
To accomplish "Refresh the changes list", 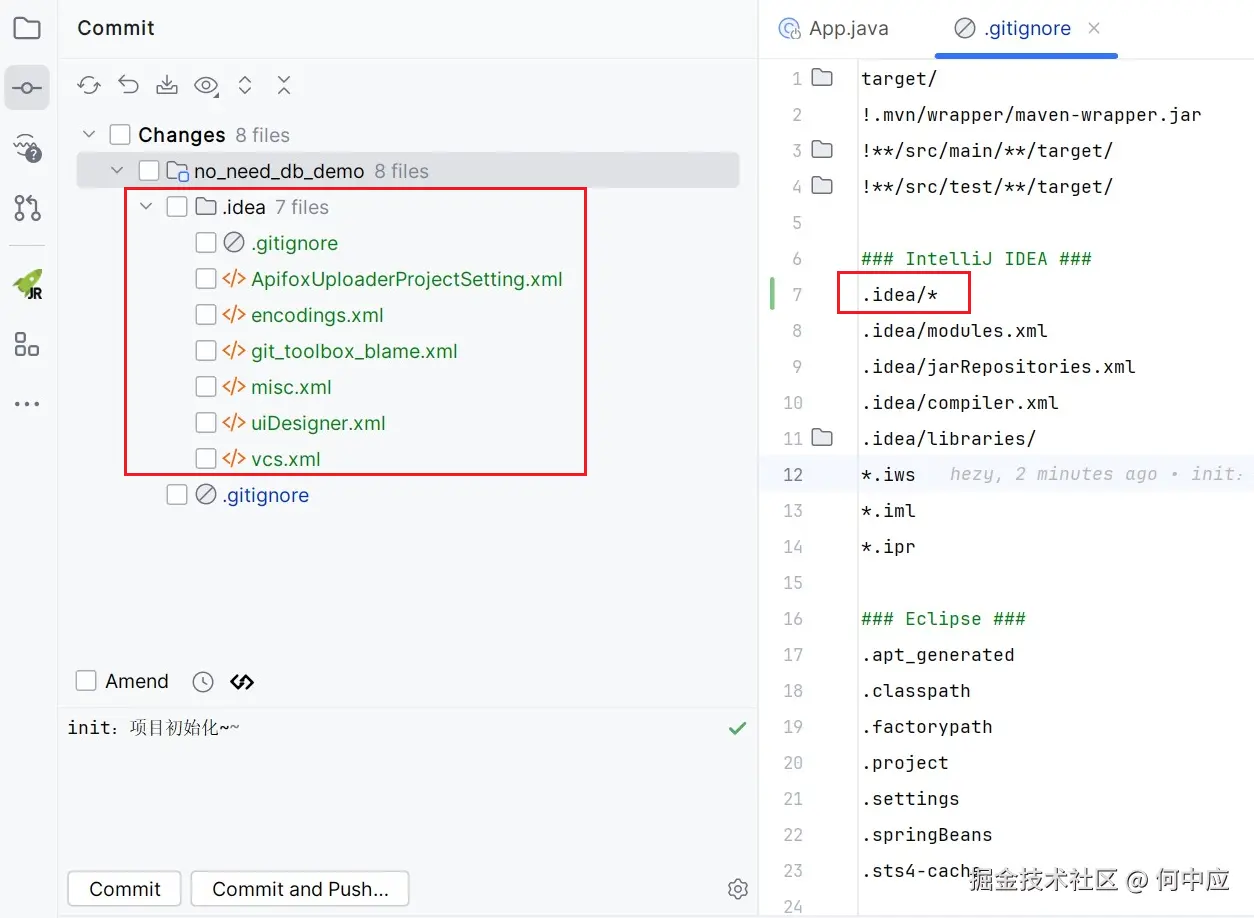I will pyautogui.click(x=90, y=85).
